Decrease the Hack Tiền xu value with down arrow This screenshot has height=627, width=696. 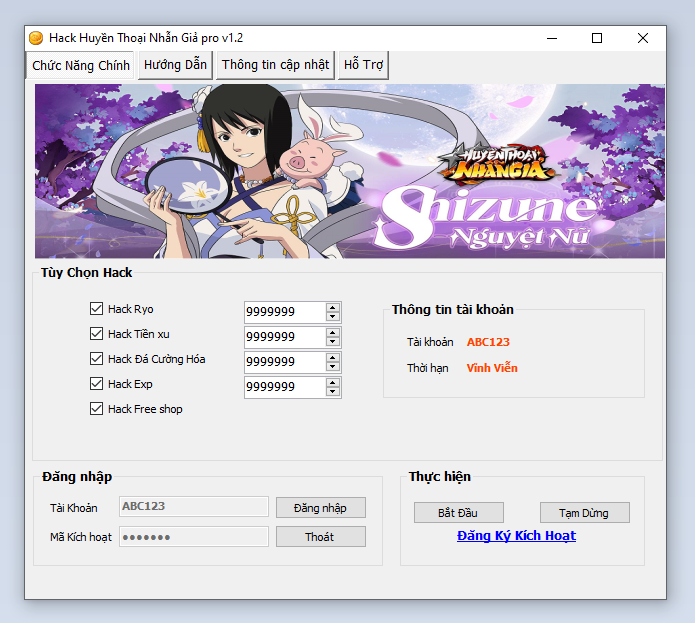click(x=333, y=342)
